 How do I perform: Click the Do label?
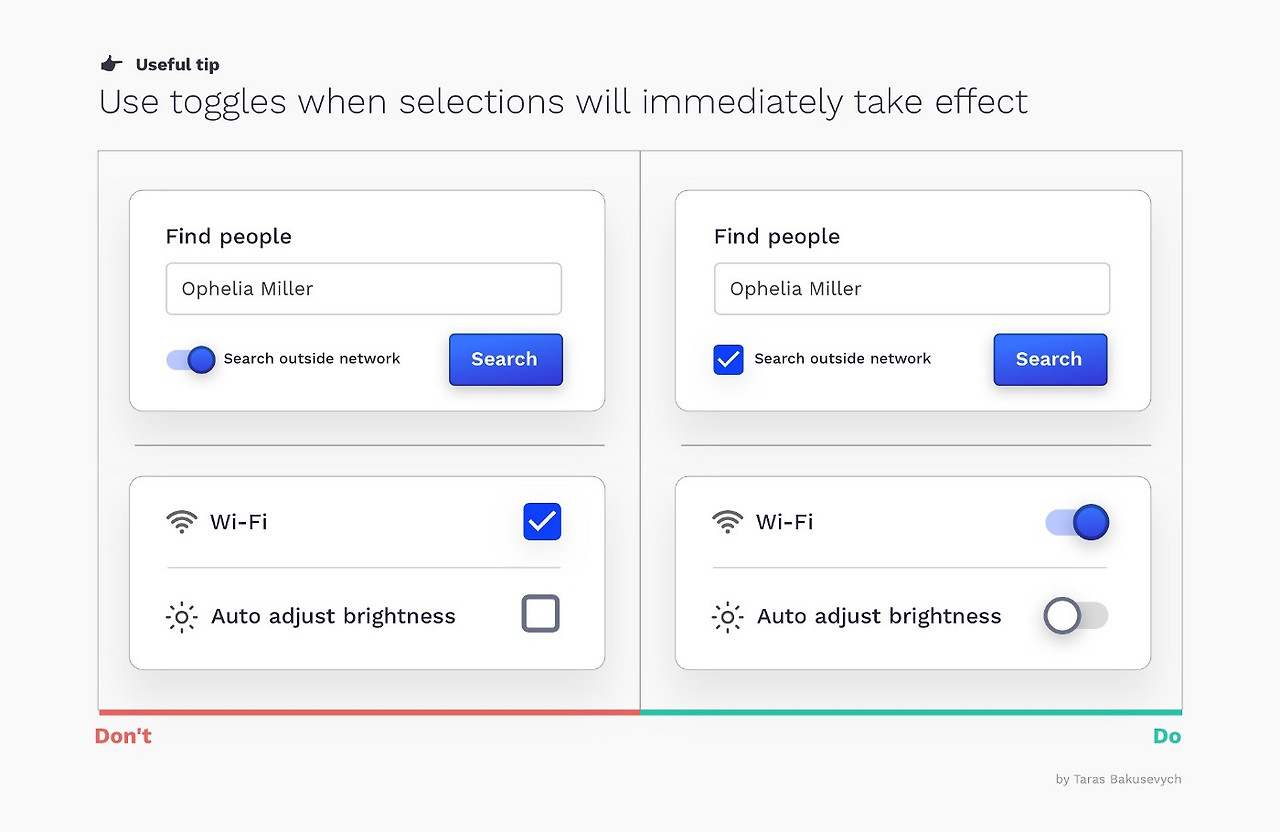1167,735
